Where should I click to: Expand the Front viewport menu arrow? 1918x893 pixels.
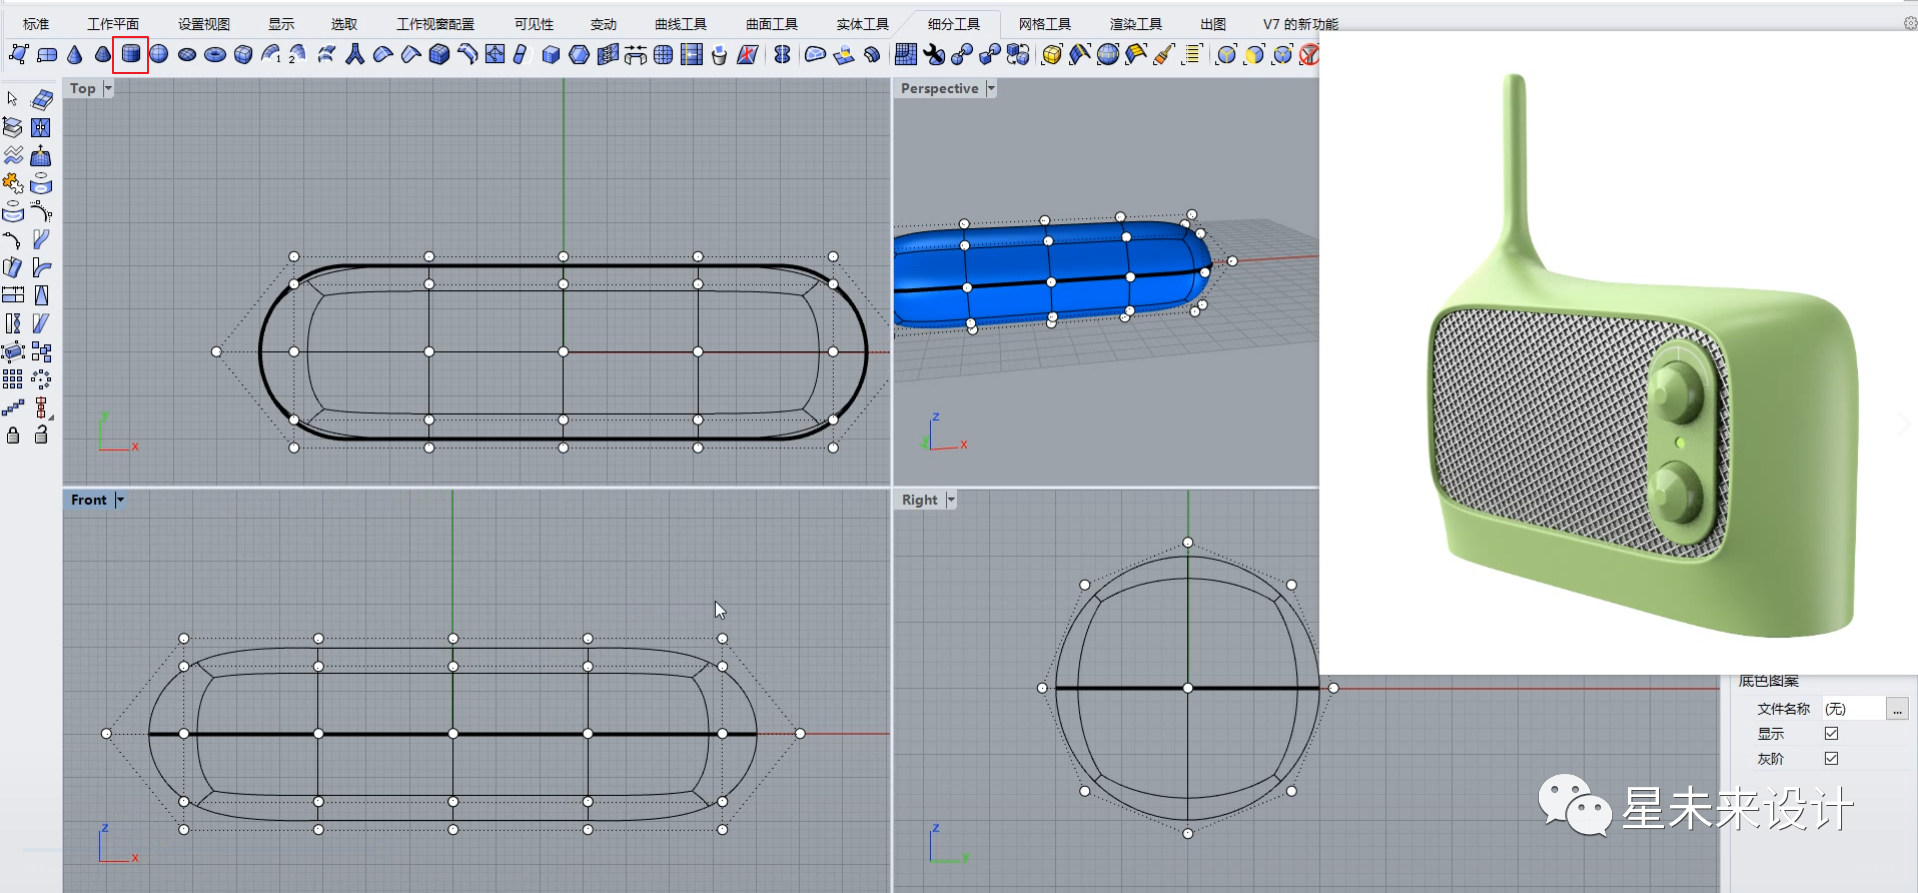pos(120,499)
